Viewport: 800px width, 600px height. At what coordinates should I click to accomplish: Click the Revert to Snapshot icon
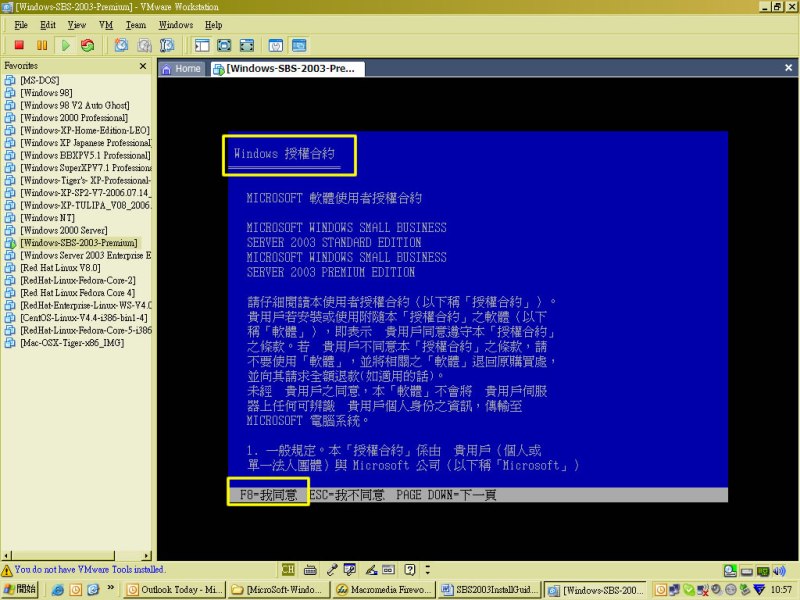point(144,45)
